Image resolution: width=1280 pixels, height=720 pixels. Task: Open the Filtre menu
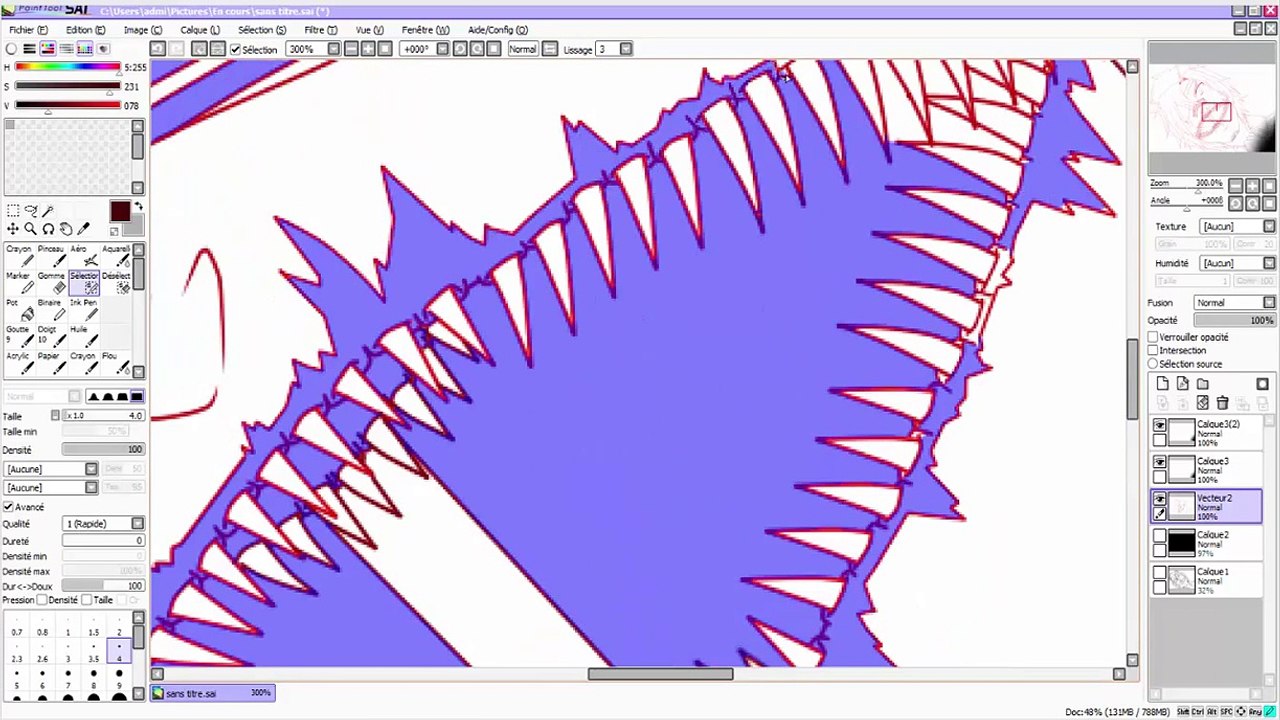click(320, 30)
